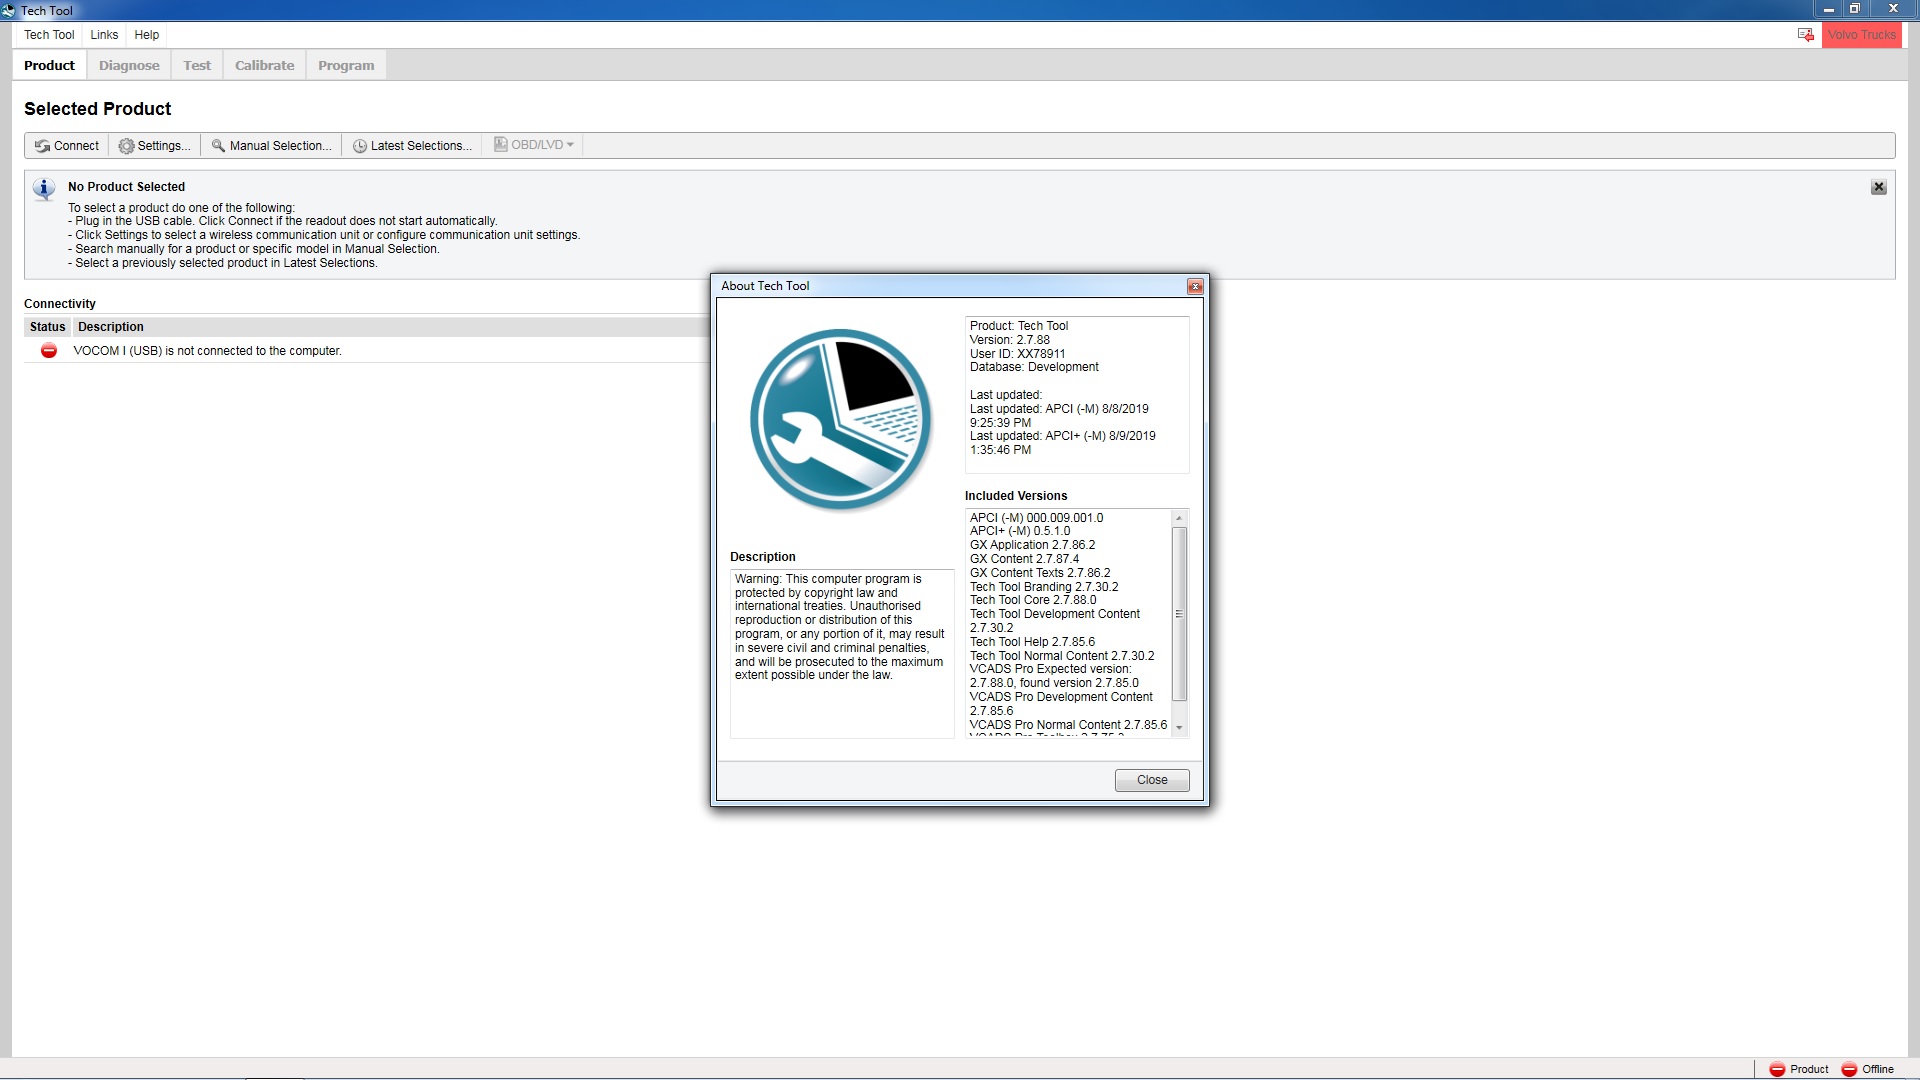The height and width of the screenshot is (1080, 1920).
Task: Click the Volvo Trucks brand button
Action: pos(1861,35)
